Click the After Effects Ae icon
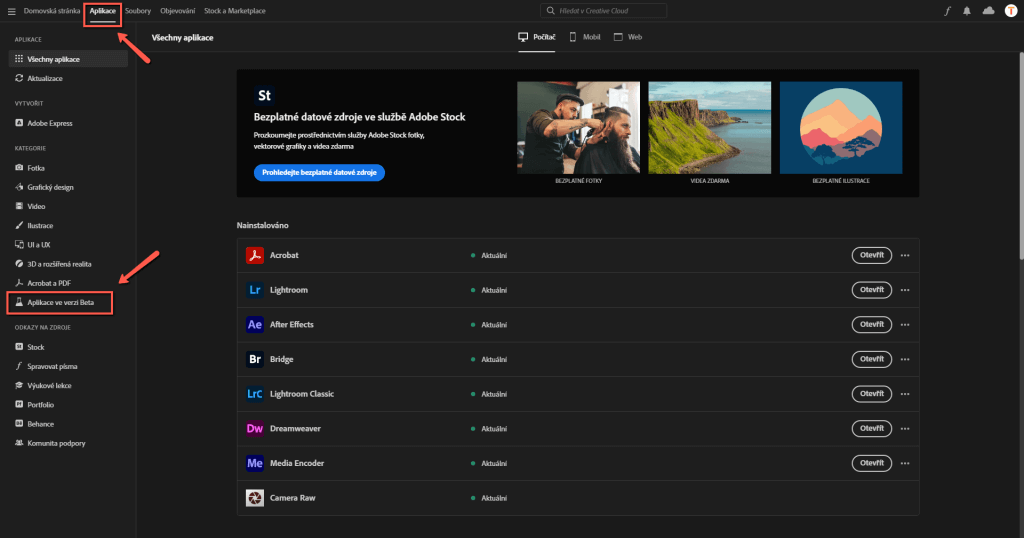 pos(255,324)
